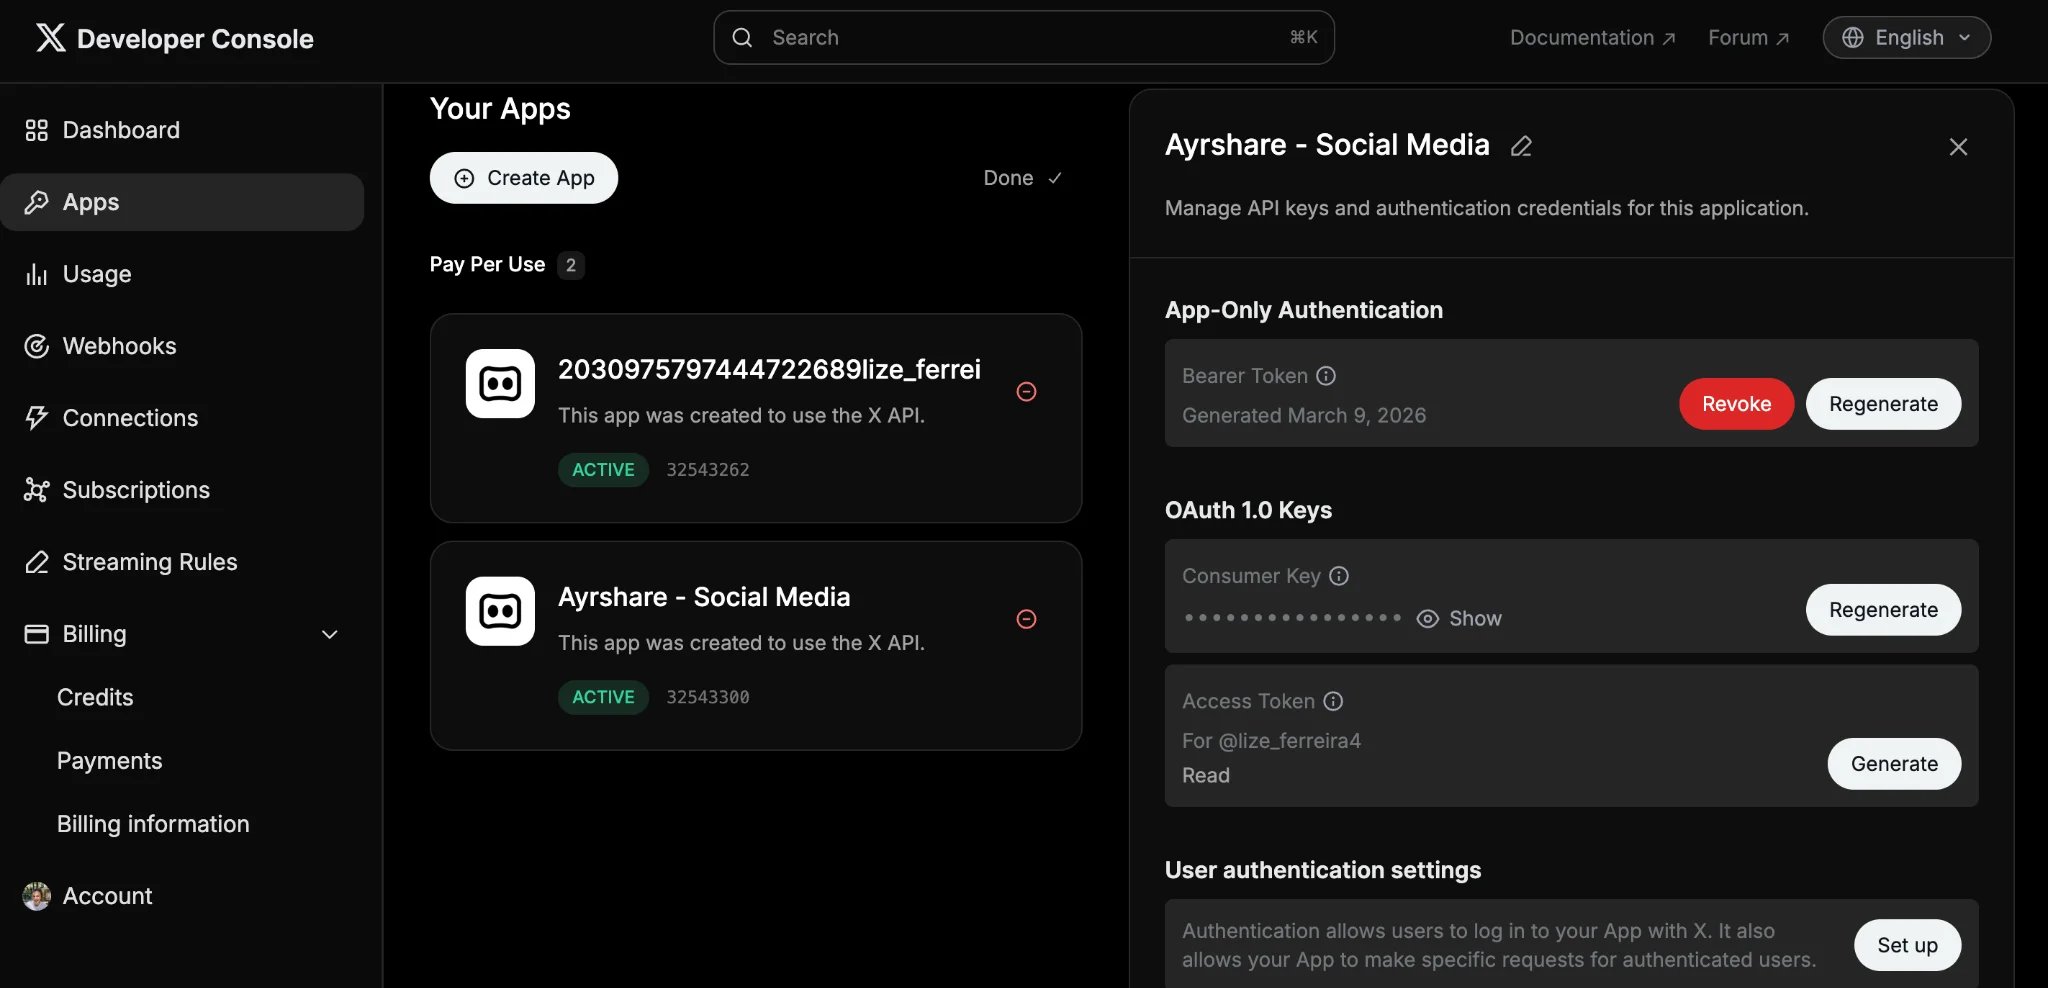
Task: Generate the Access Token
Action: (x=1894, y=764)
